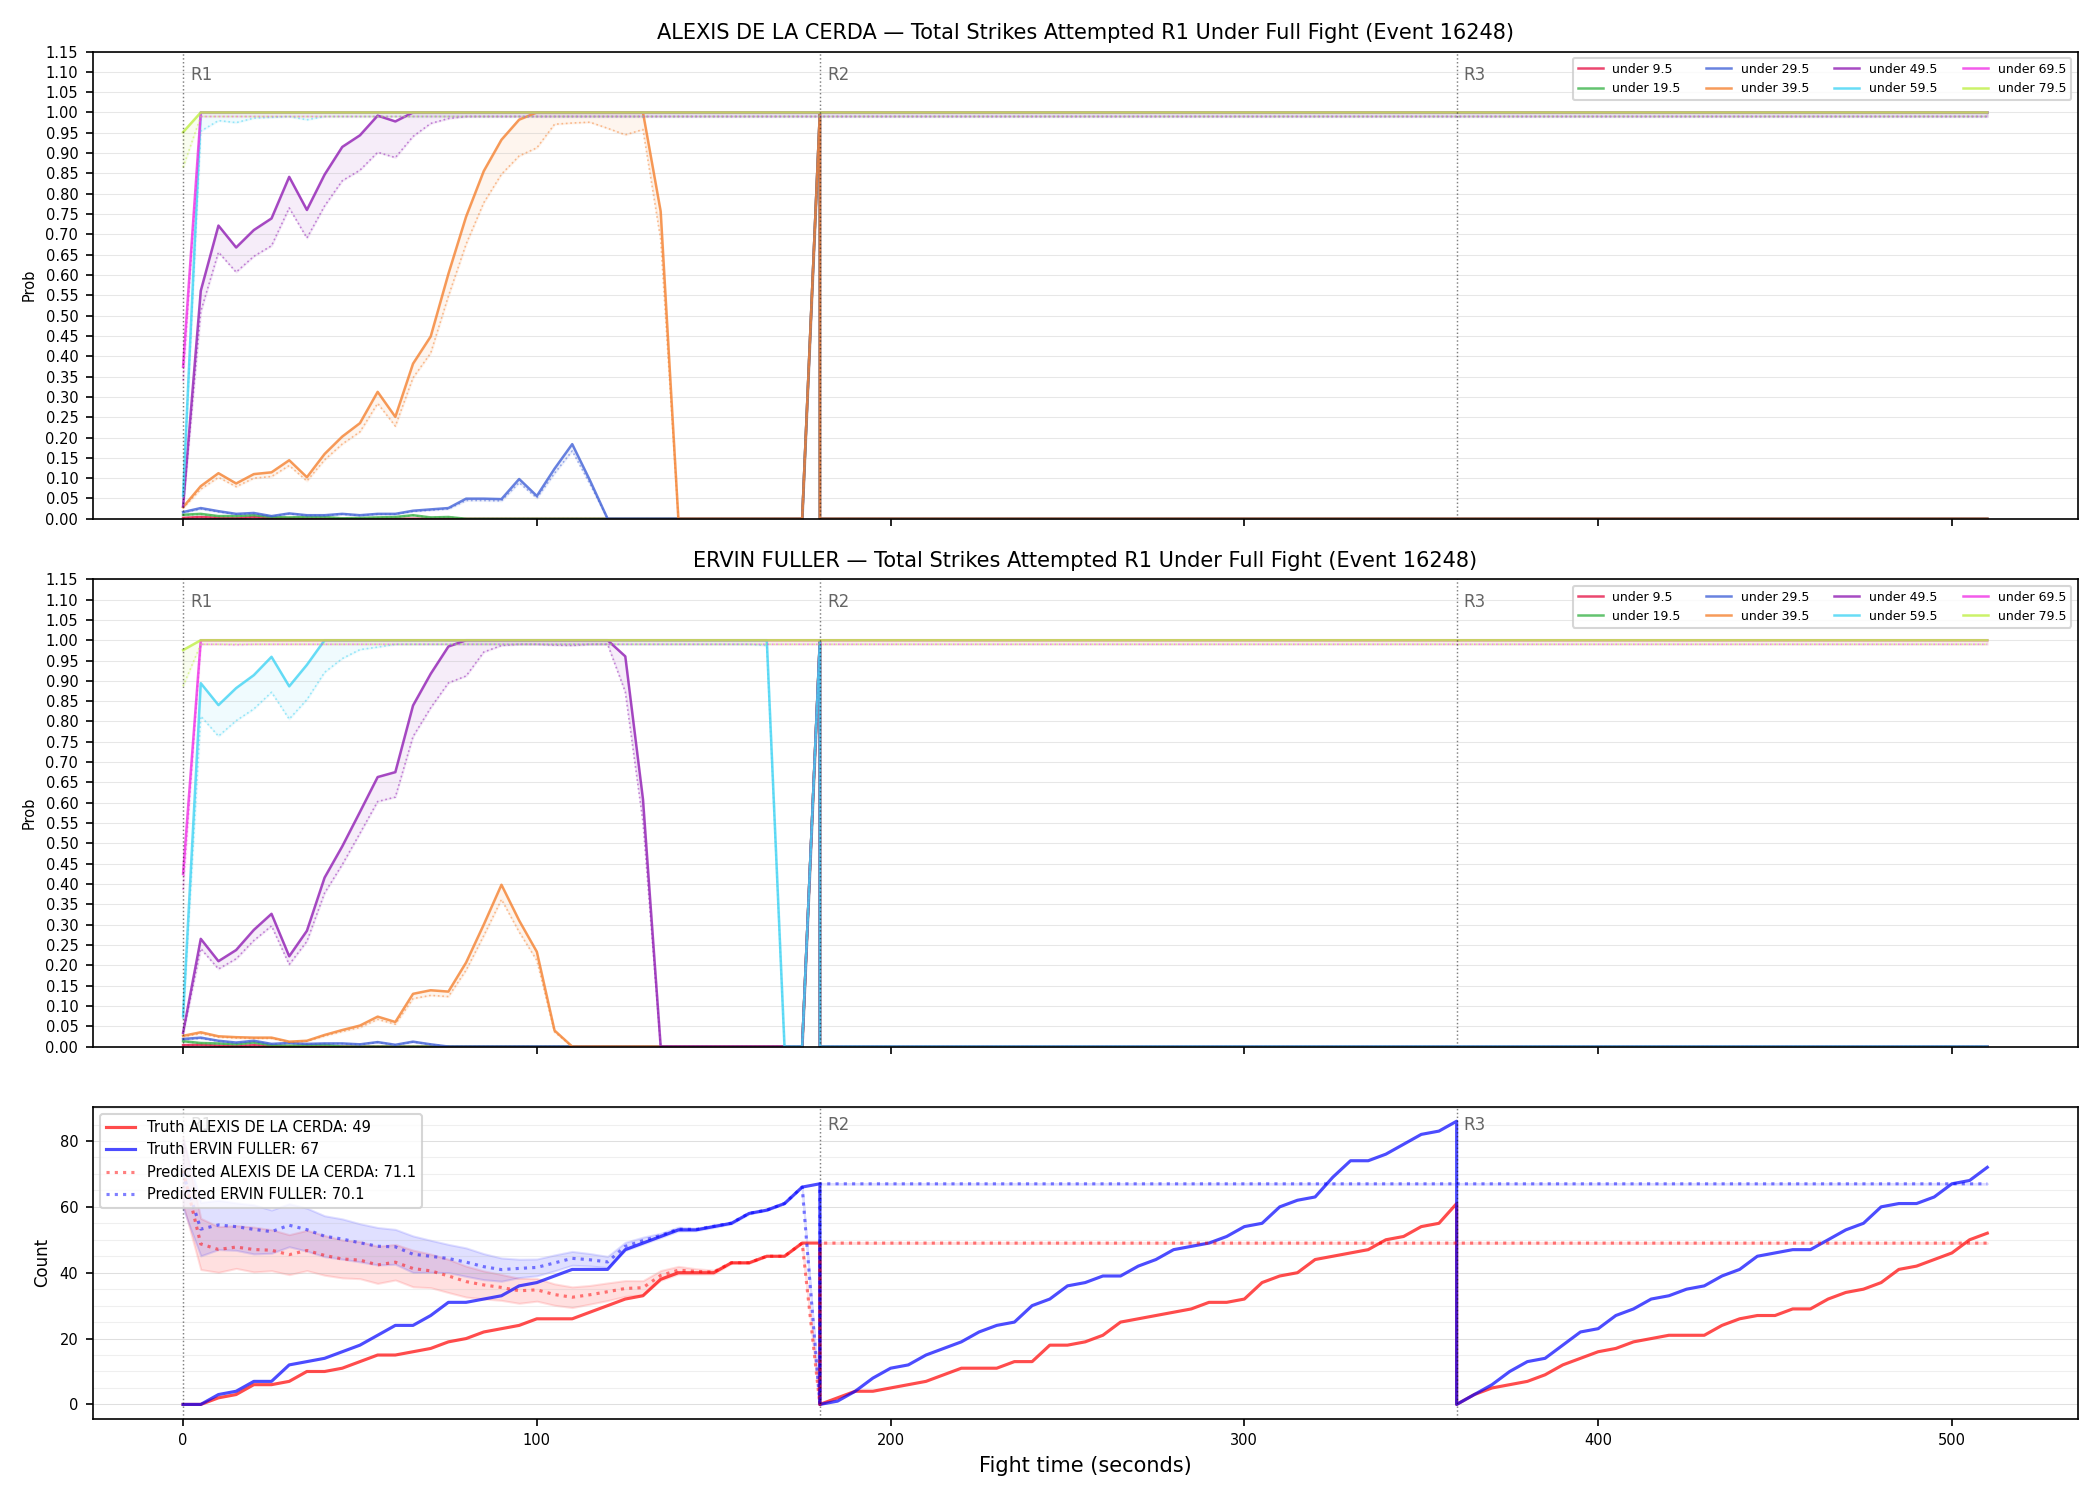Click Count axis tick label 80
Image resolution: width=2100 pixels, height=1500 pixels.
point(69,1142)
